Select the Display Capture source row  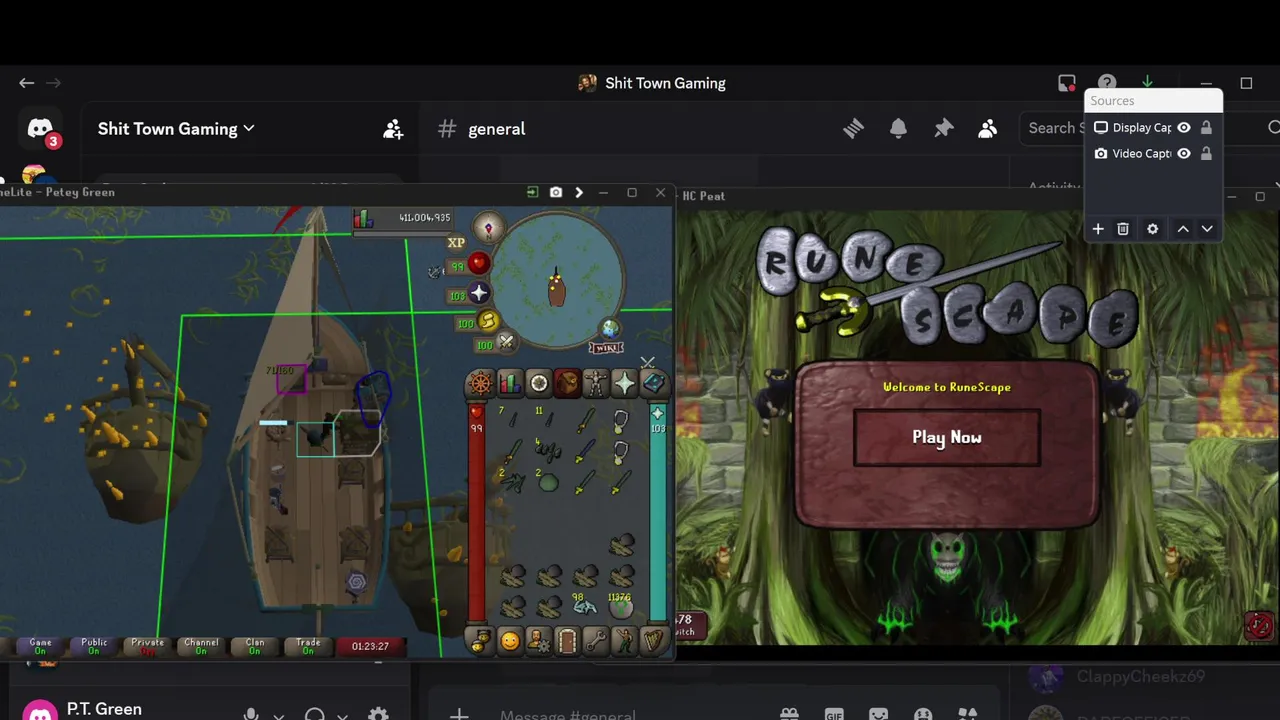[x=1153, y=127]
